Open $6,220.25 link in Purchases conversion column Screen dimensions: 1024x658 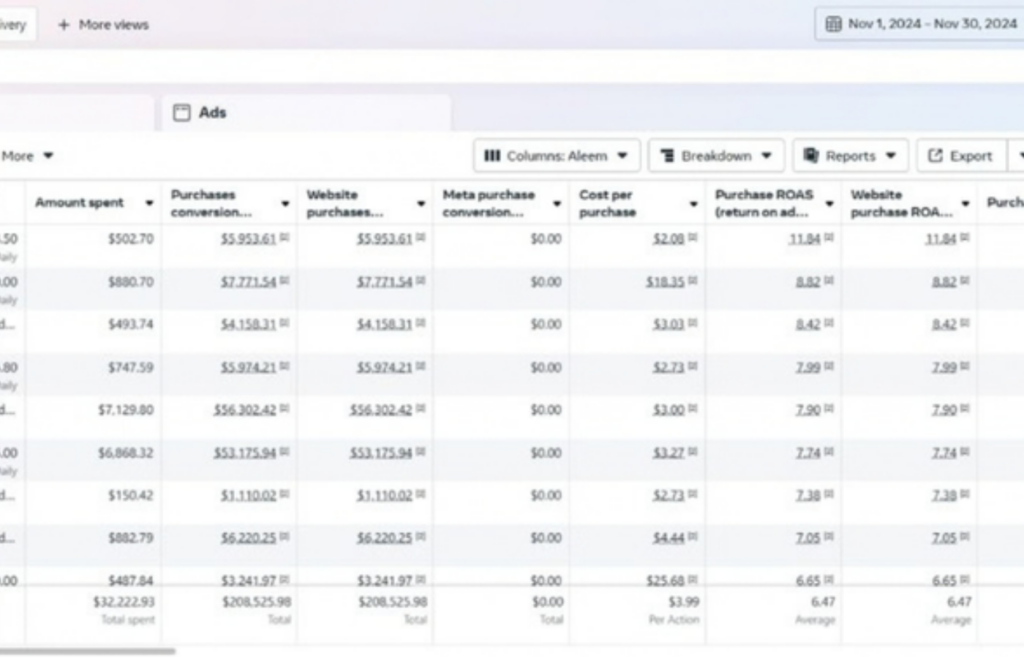[x=248, y=538]
